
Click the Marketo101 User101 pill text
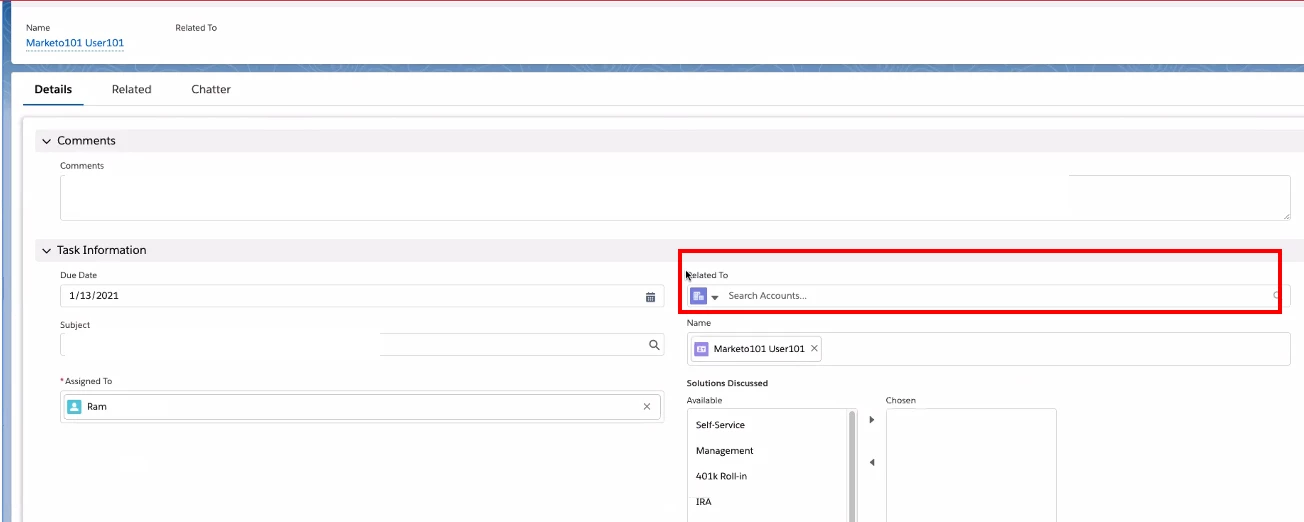pyautogui.click(x=759, y=349)
